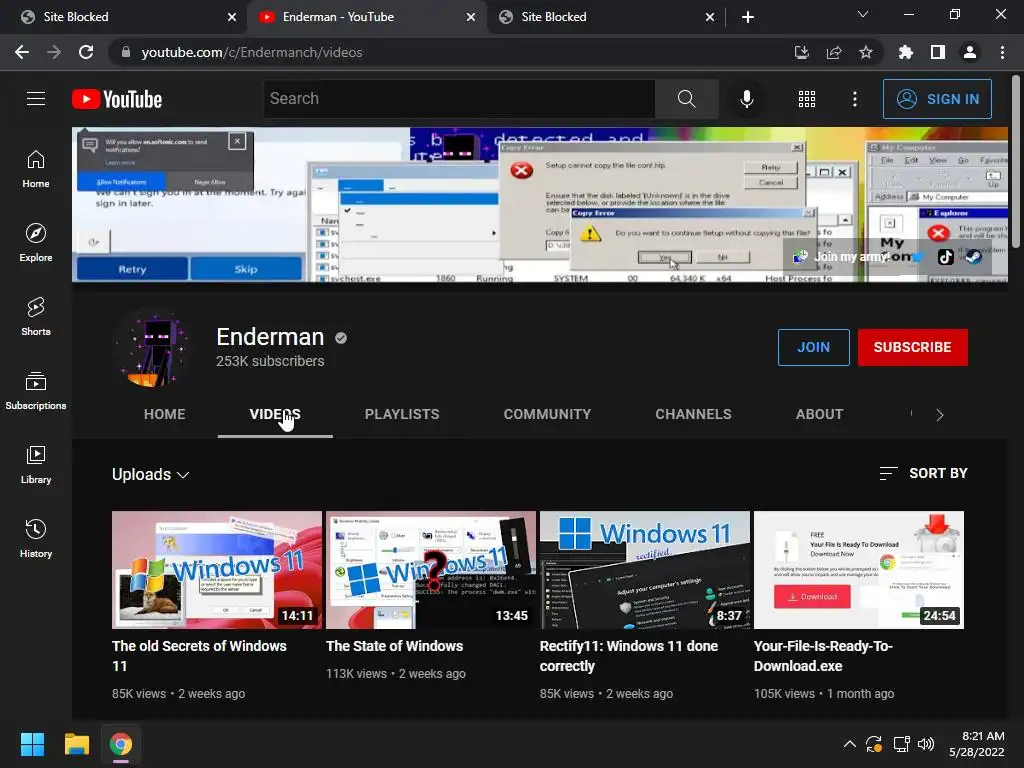The height and width of the screenshot is (768, 1024).
Task: Open Explore in the sidebar
Action: pos(36,243)
